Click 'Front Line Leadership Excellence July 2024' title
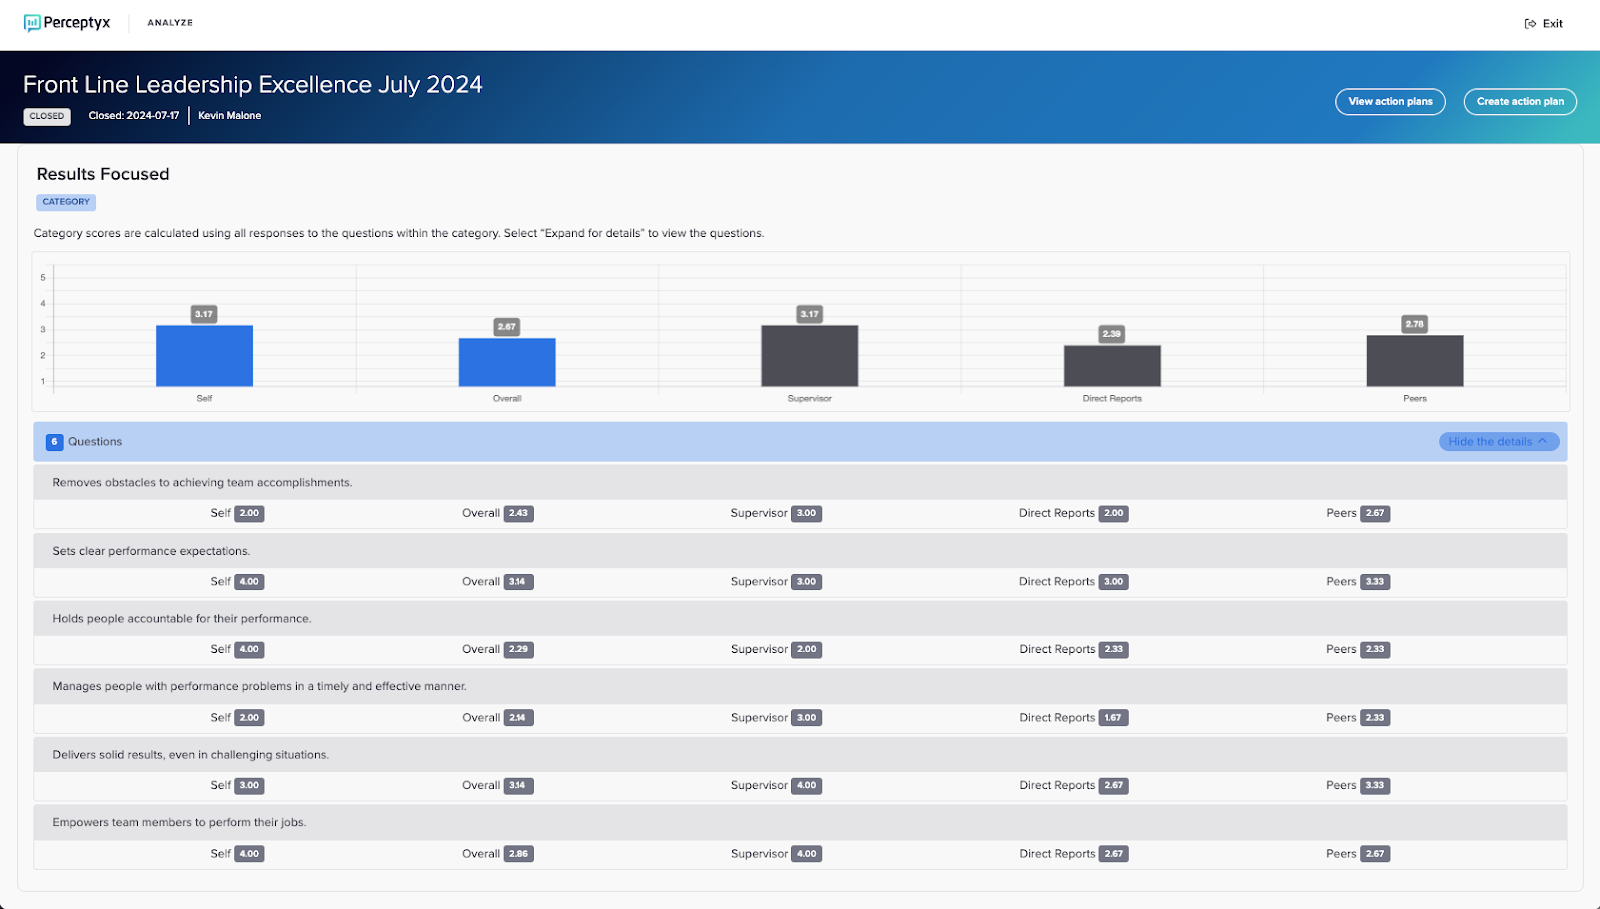The height and width of the screenshot is (909, 1600). pos(253,85)
